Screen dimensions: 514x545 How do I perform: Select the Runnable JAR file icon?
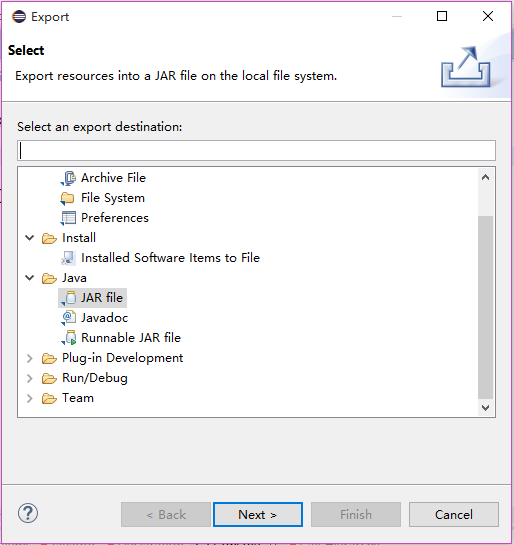coord(69,338)
